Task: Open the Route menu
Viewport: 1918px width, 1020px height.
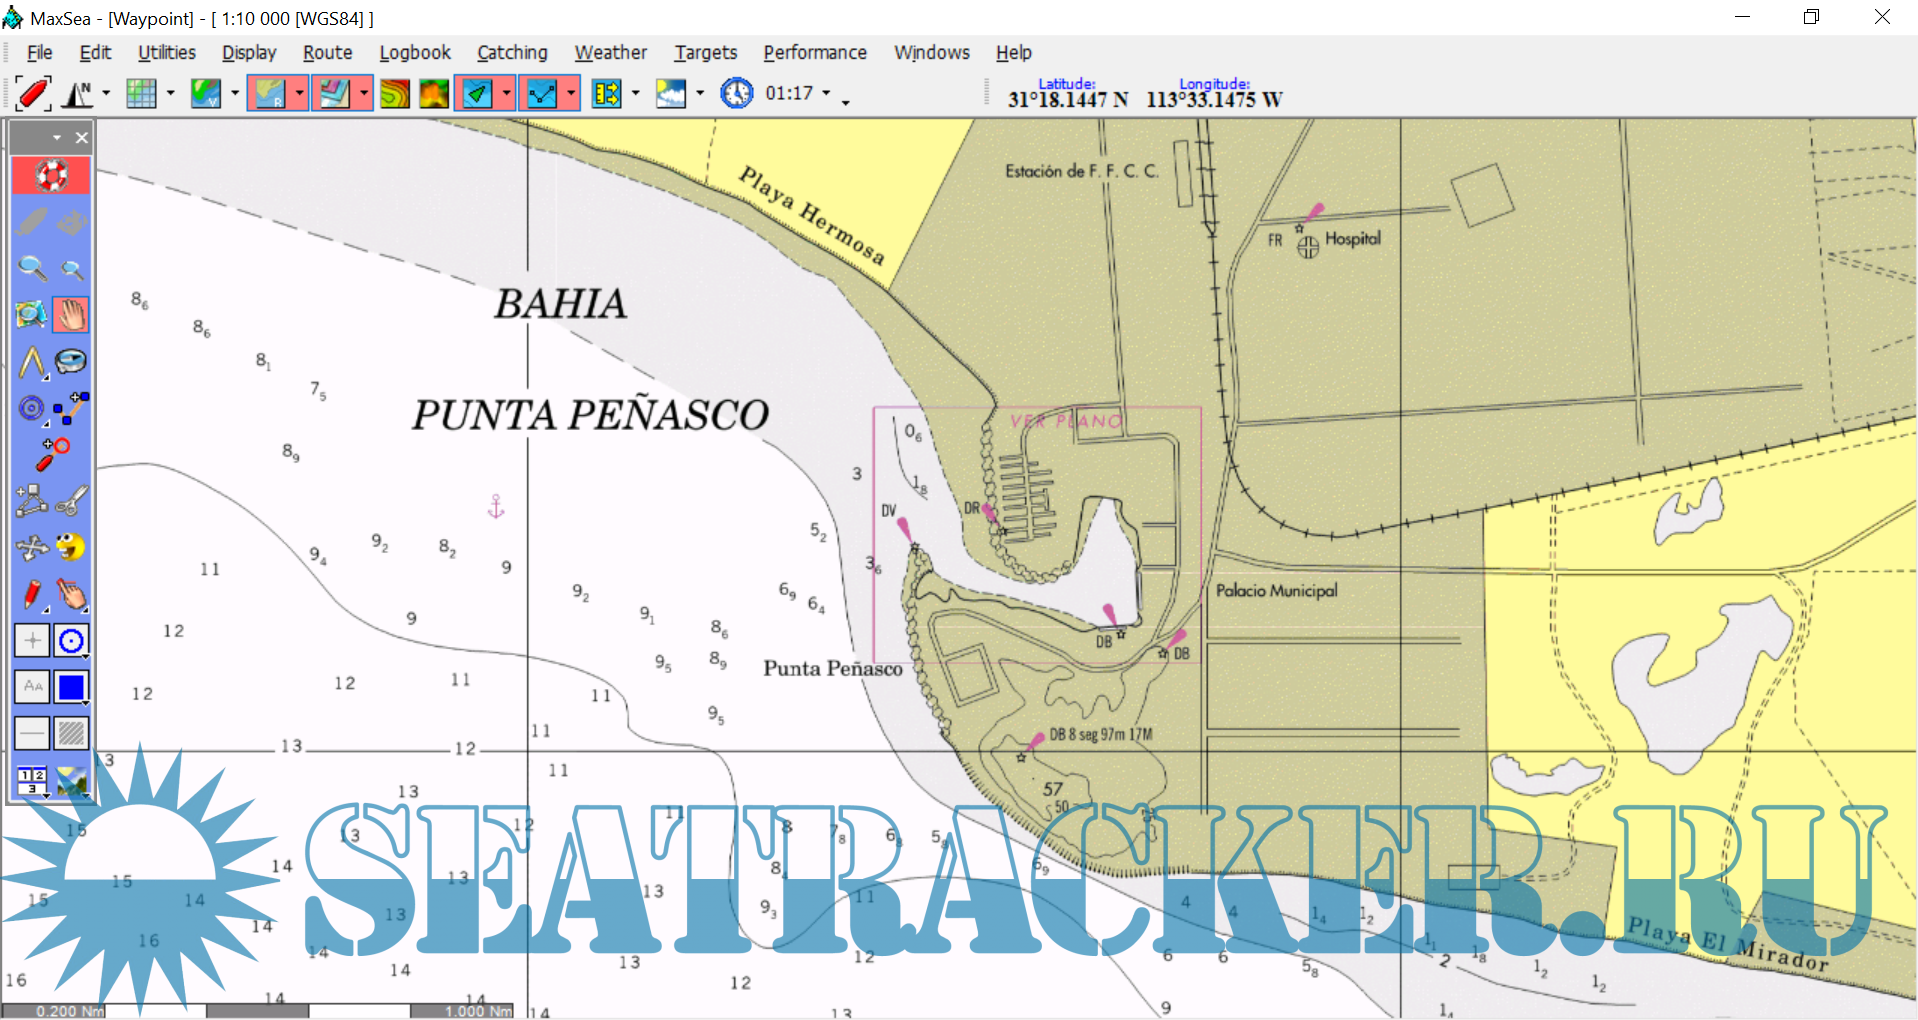Action: point(327,53)
